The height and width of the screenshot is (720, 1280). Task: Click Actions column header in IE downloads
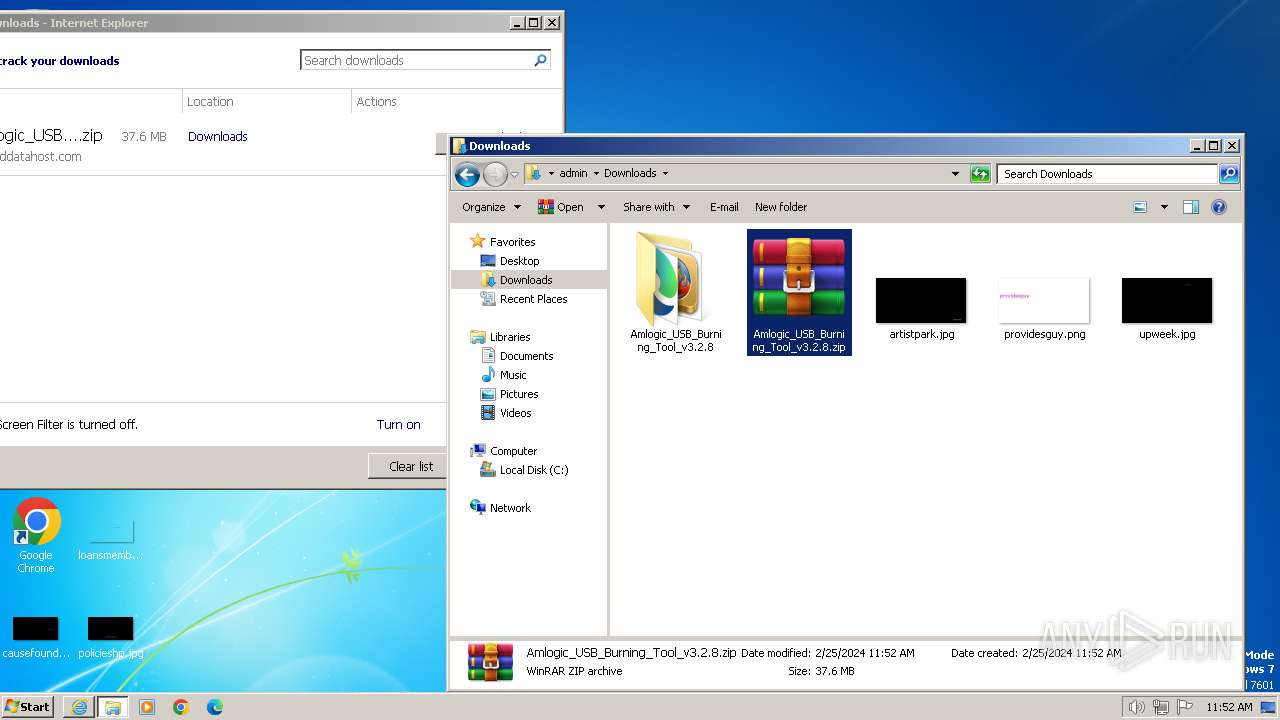(x=377, y=101)
